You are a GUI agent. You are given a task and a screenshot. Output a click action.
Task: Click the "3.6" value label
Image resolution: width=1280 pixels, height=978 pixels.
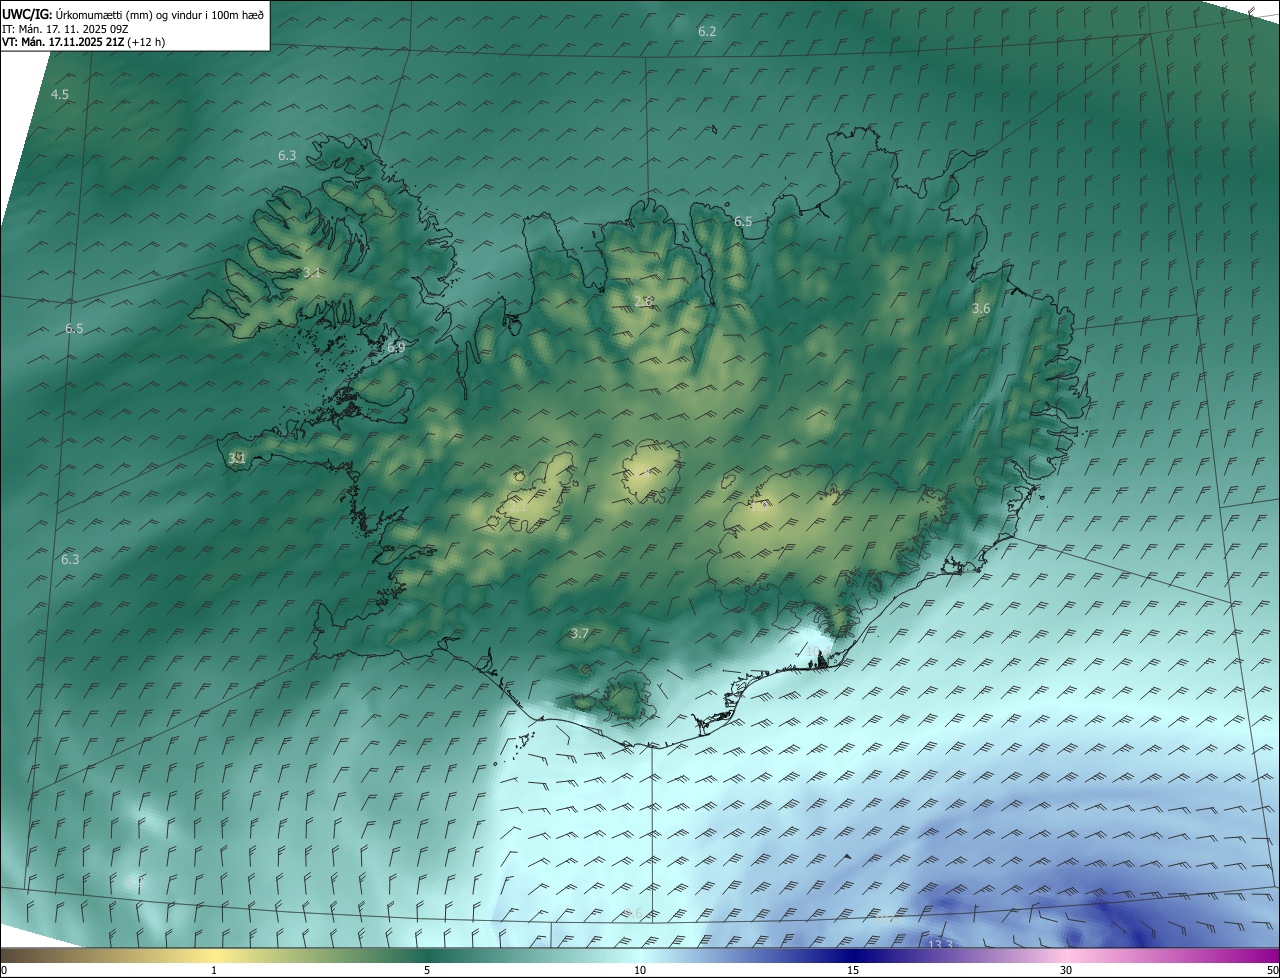(981, 309)
